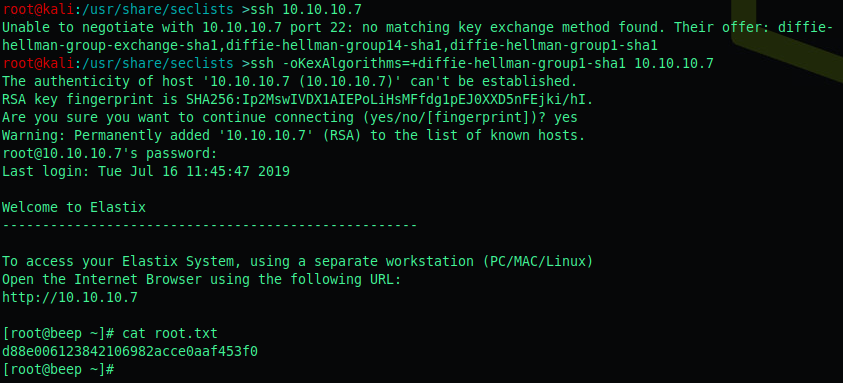This screenshot has width=843, height=383.
Task: Click the http://10.10.10.7 URL
Action: [x=70, y=297]
